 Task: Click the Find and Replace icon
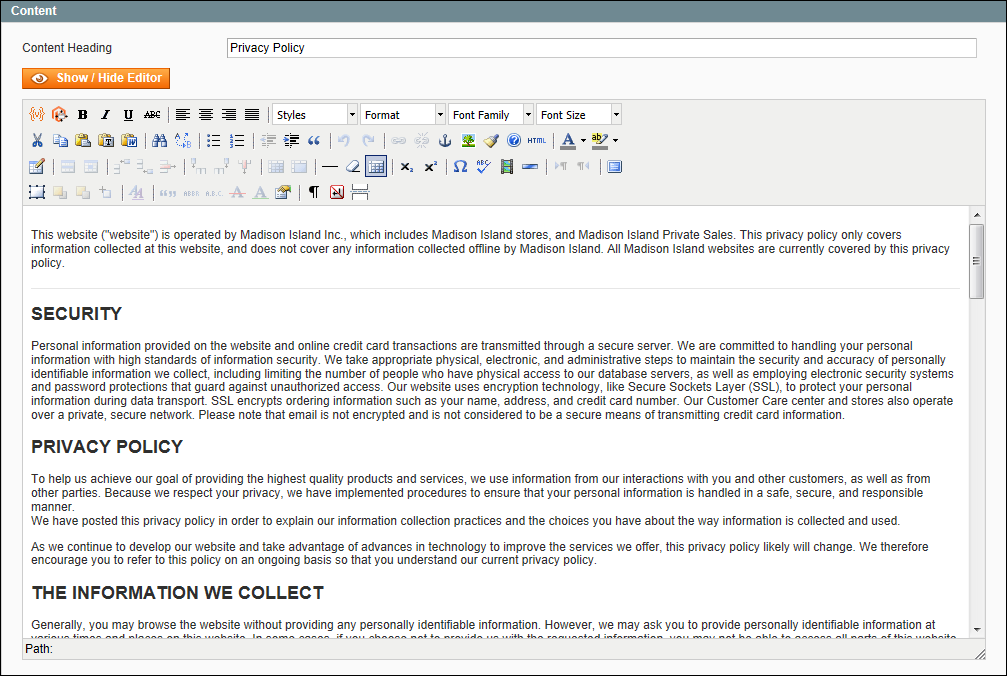[x=183, y=140]
